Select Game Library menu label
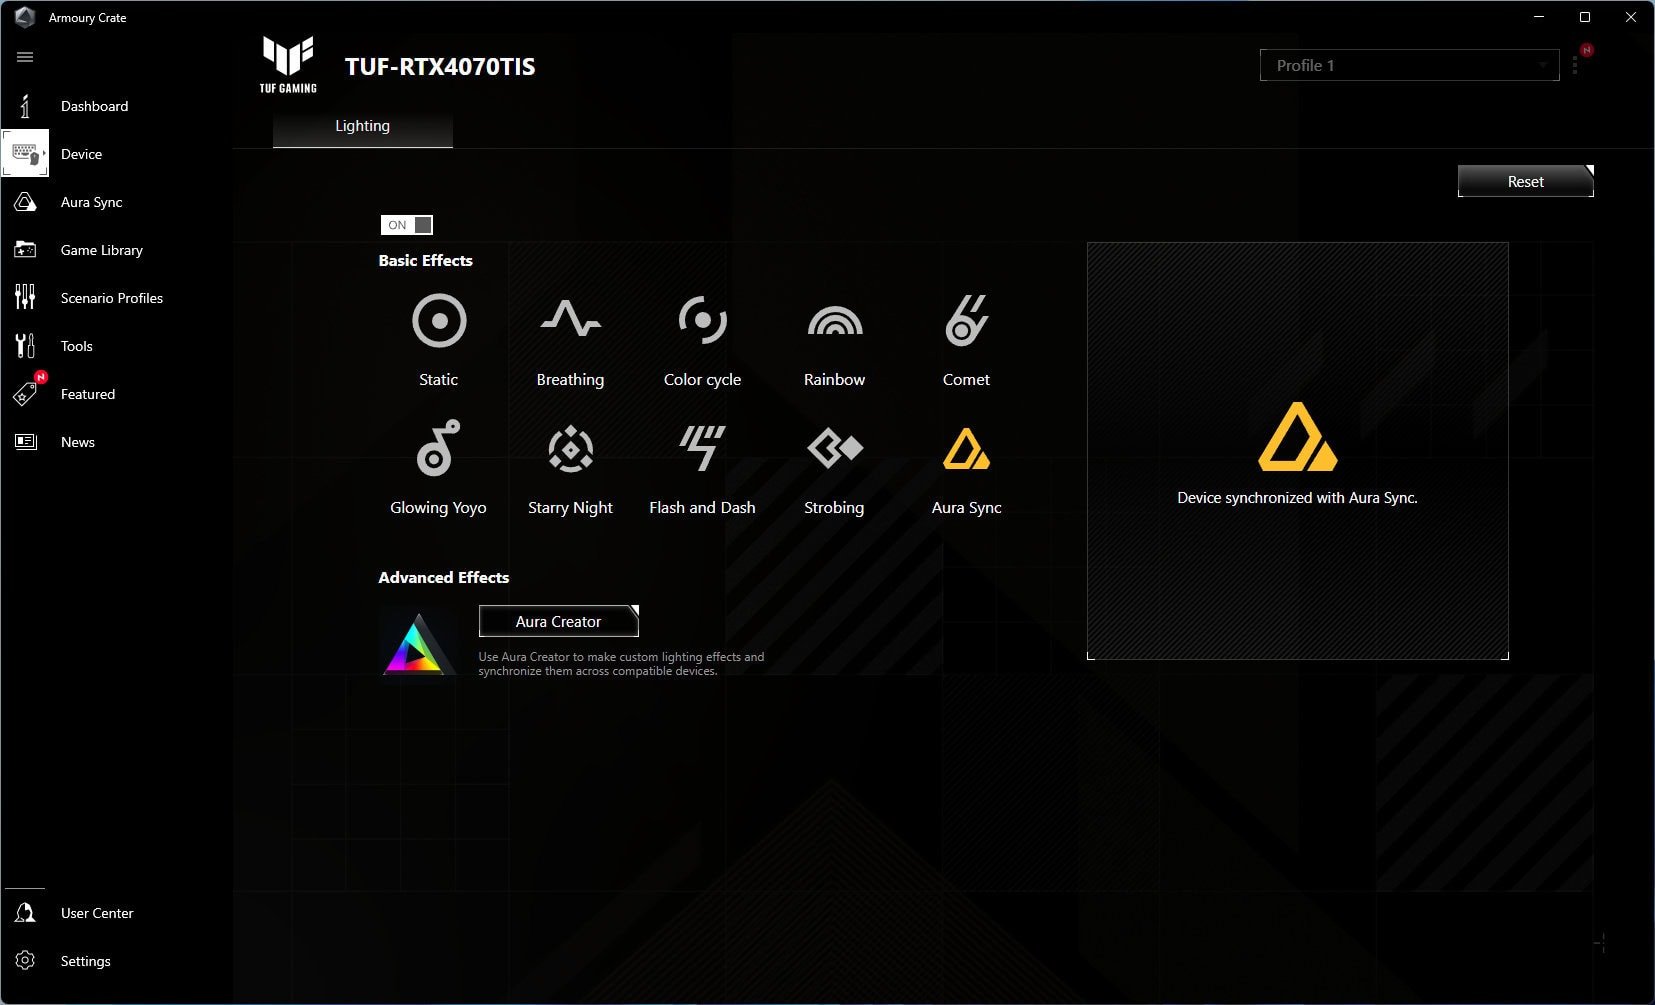The image size is (1655, 1005). tap(102, 250)
